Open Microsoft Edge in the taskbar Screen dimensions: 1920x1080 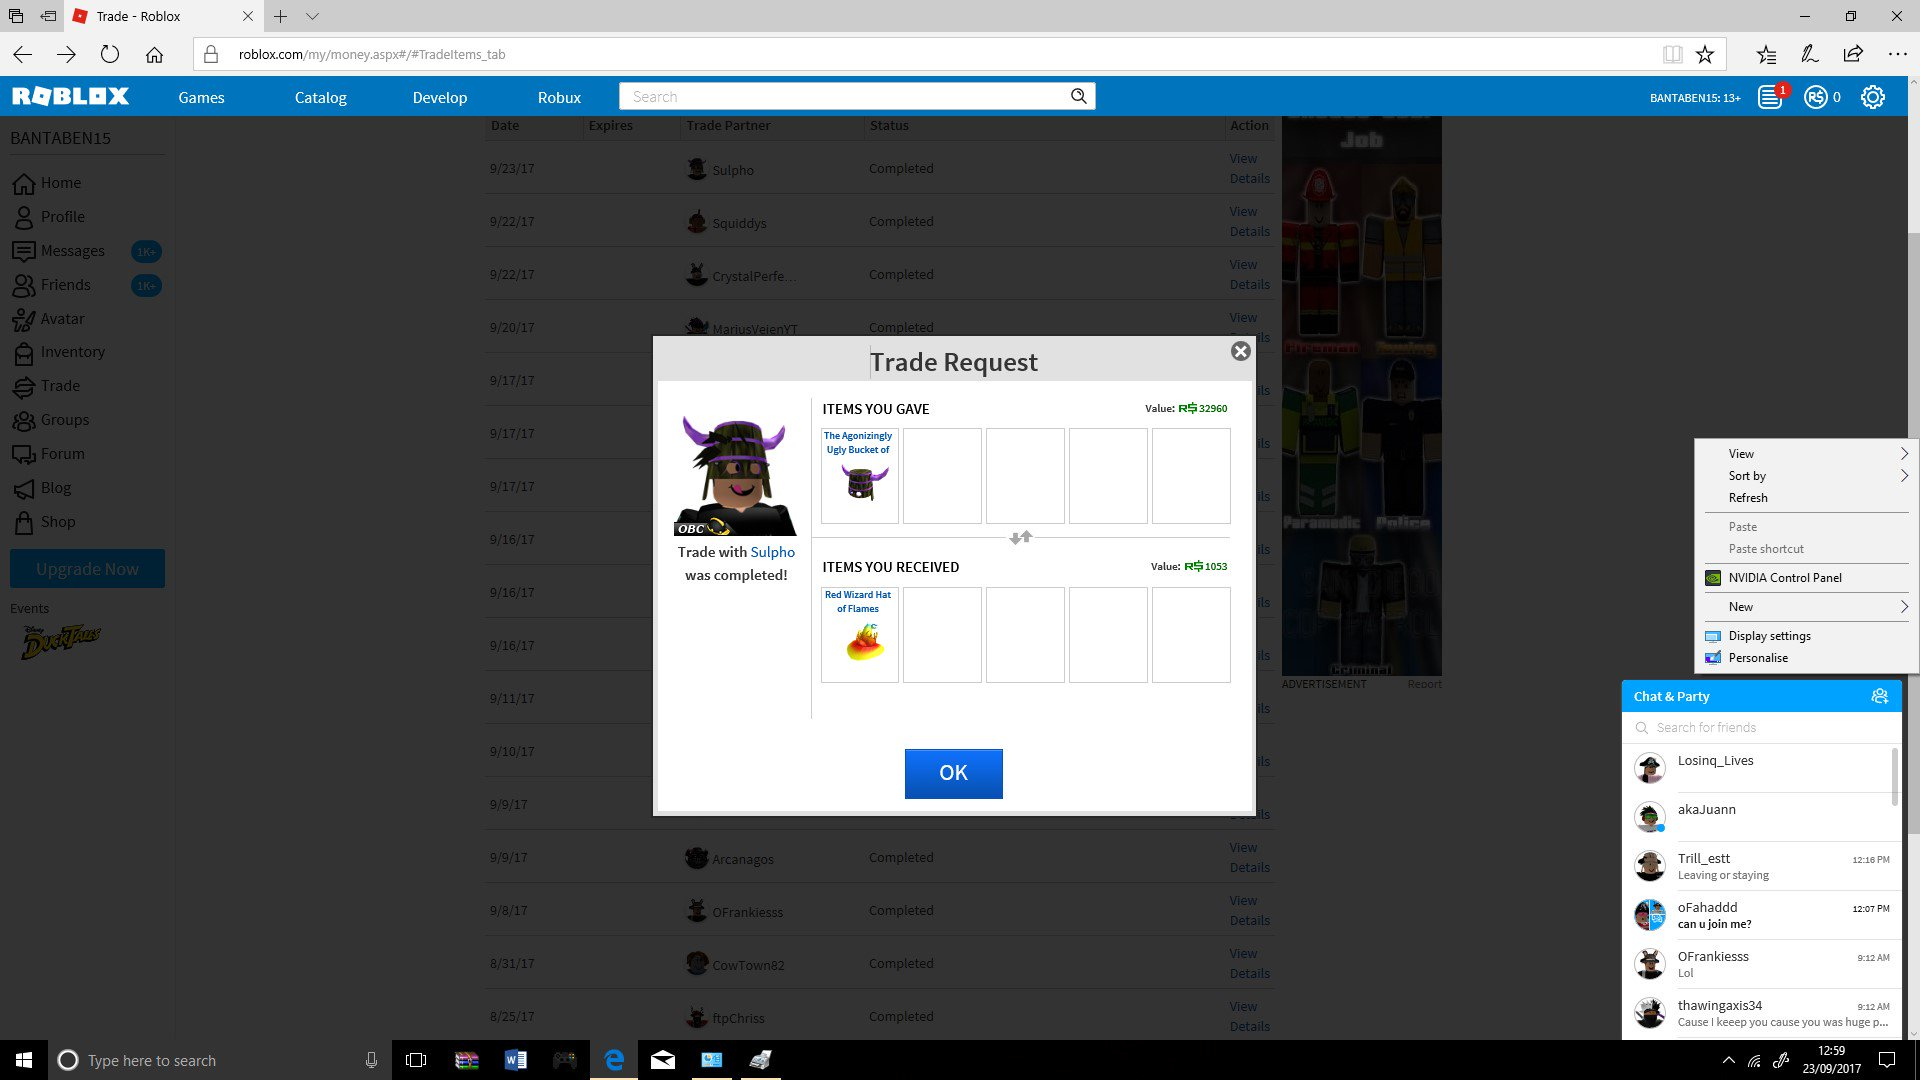coord(614,1060)
